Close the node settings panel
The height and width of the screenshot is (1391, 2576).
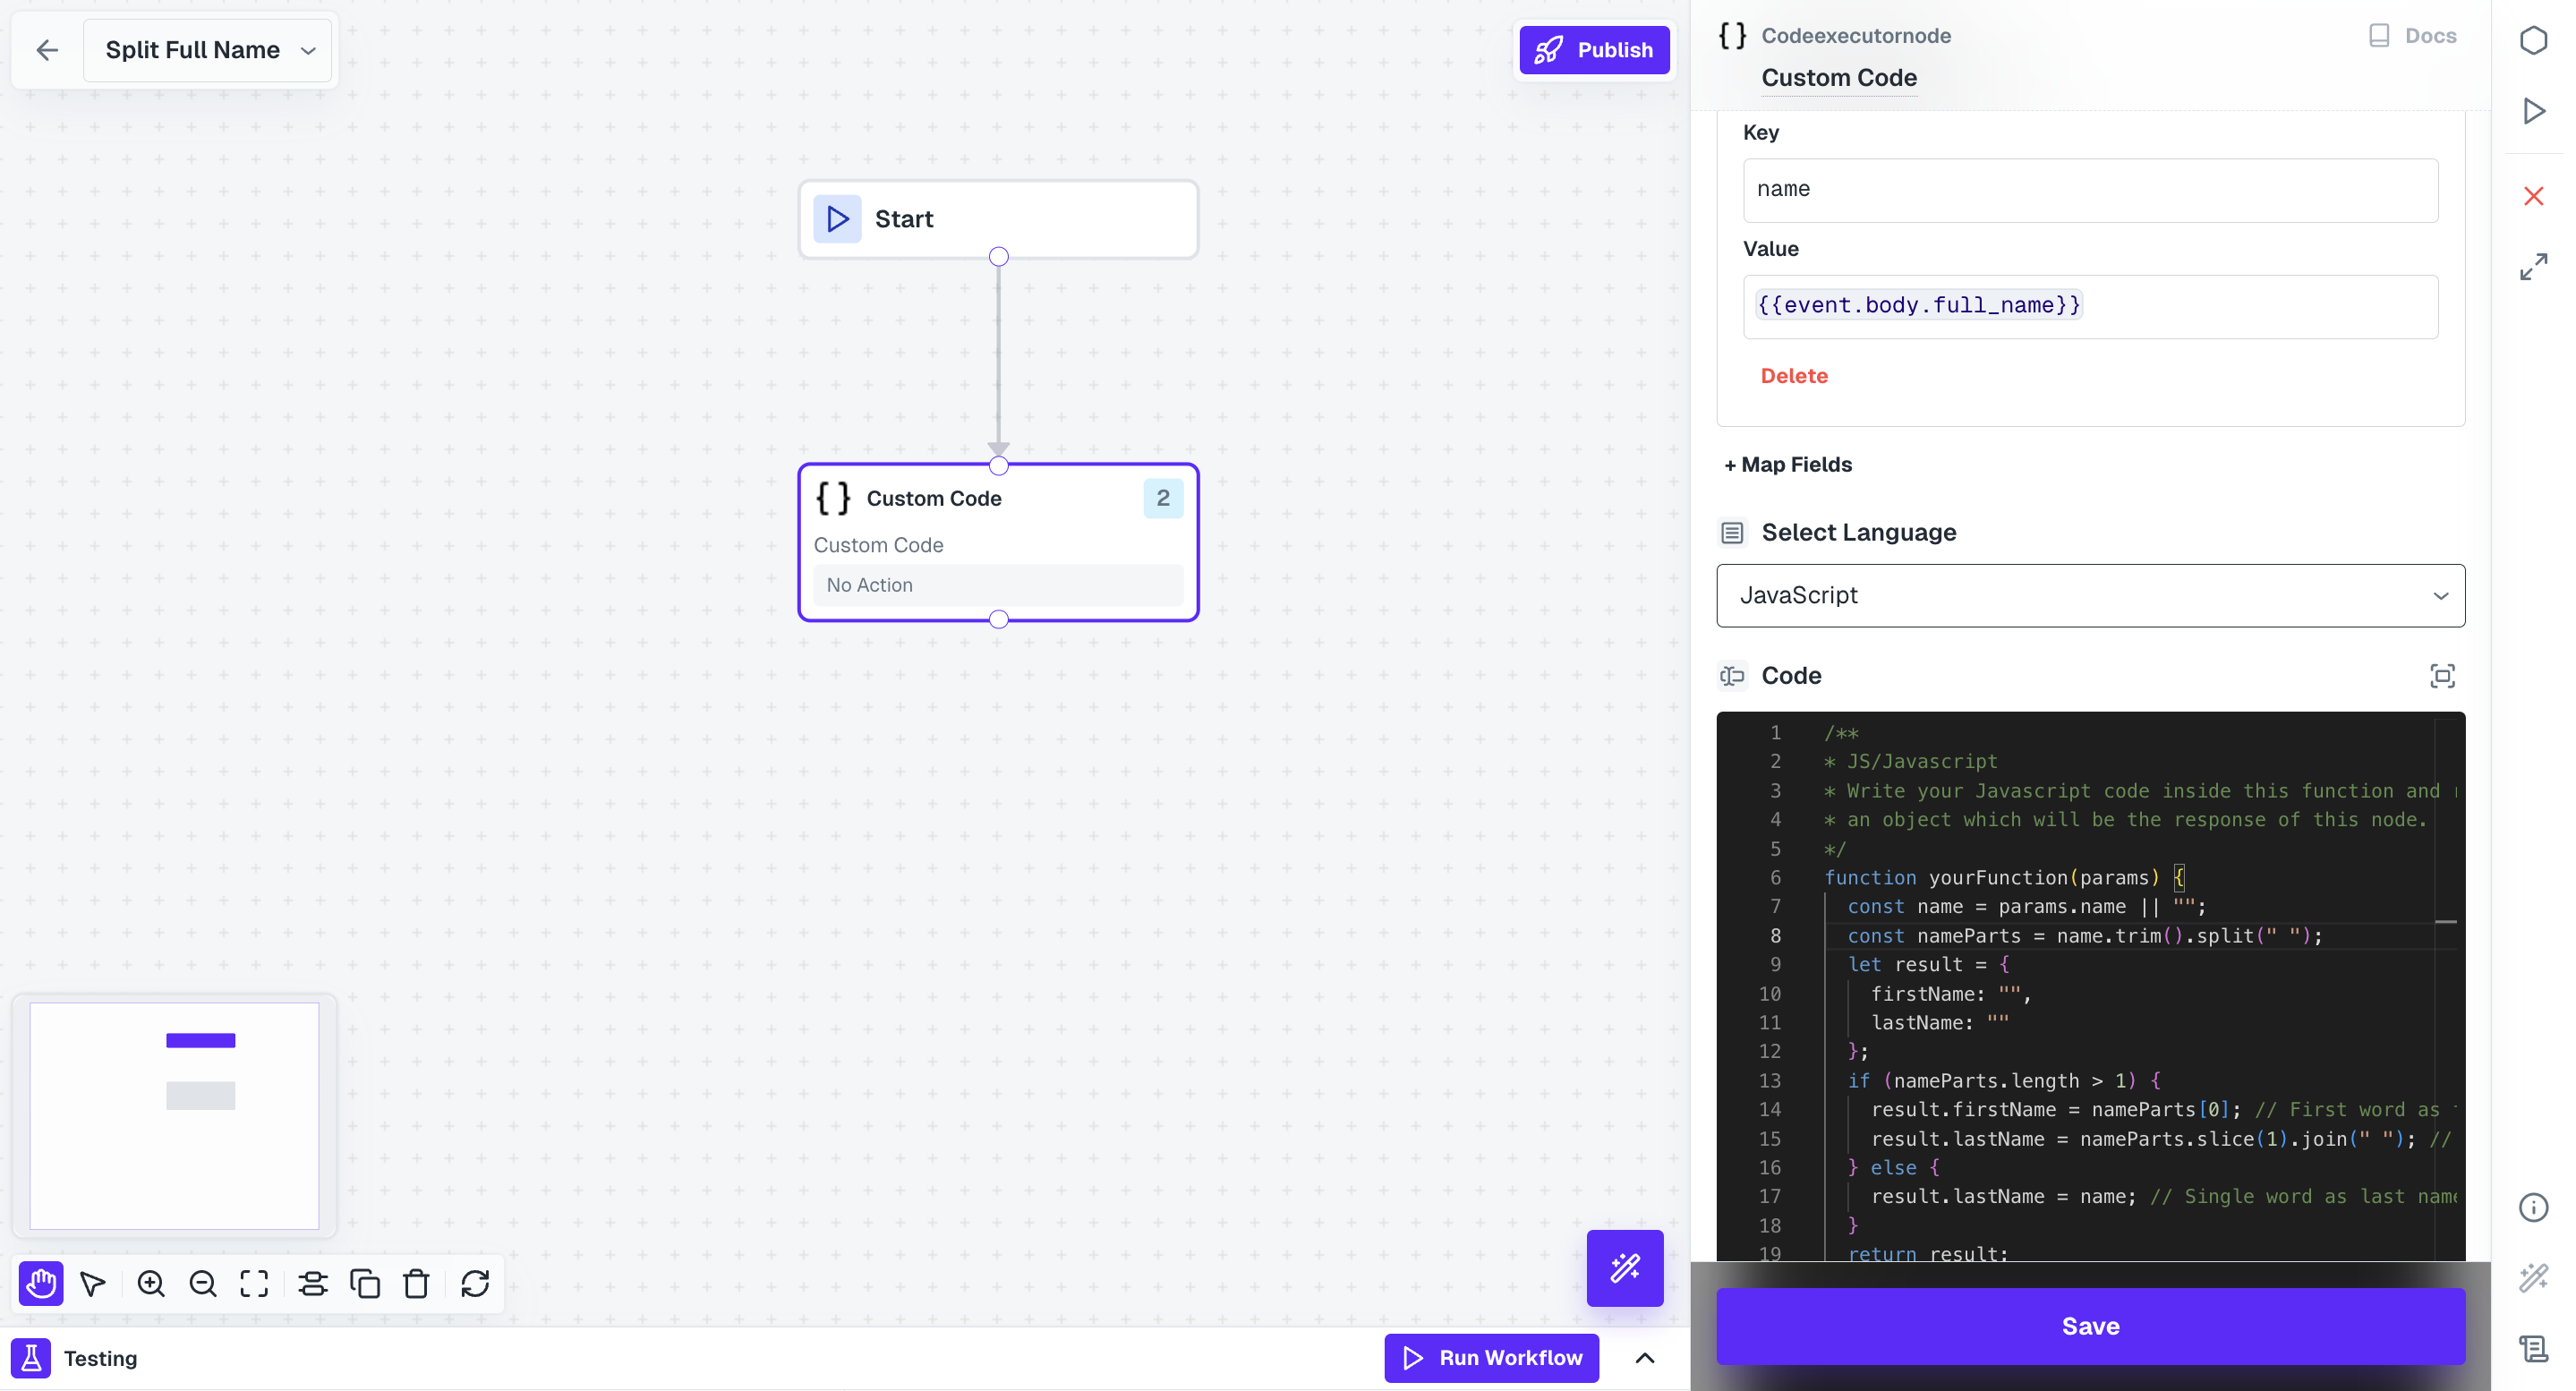point(2533,196)
